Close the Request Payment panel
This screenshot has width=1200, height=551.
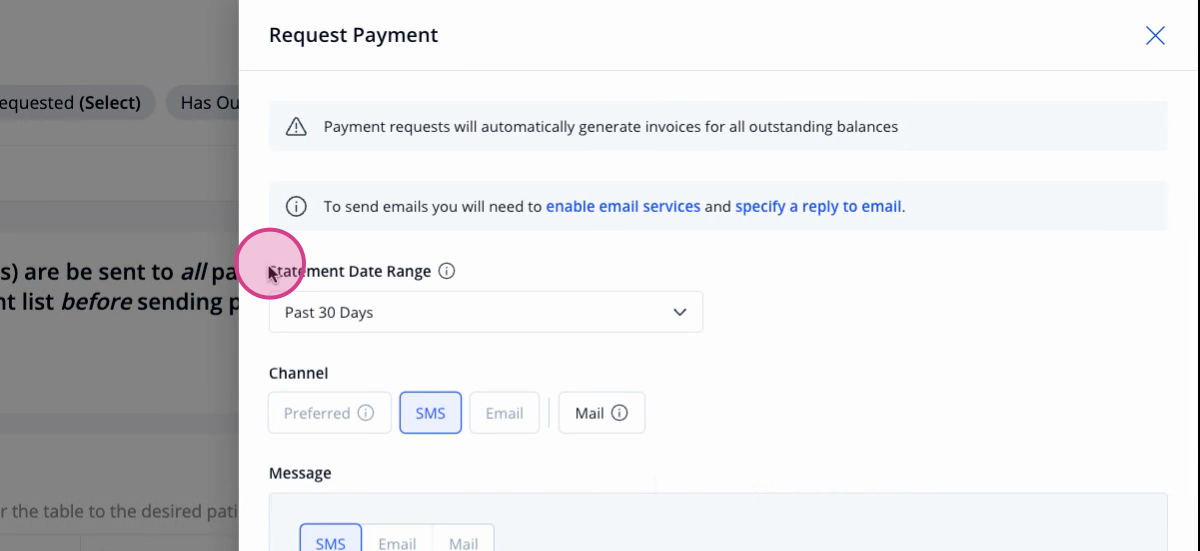(x=1155, y=36)
